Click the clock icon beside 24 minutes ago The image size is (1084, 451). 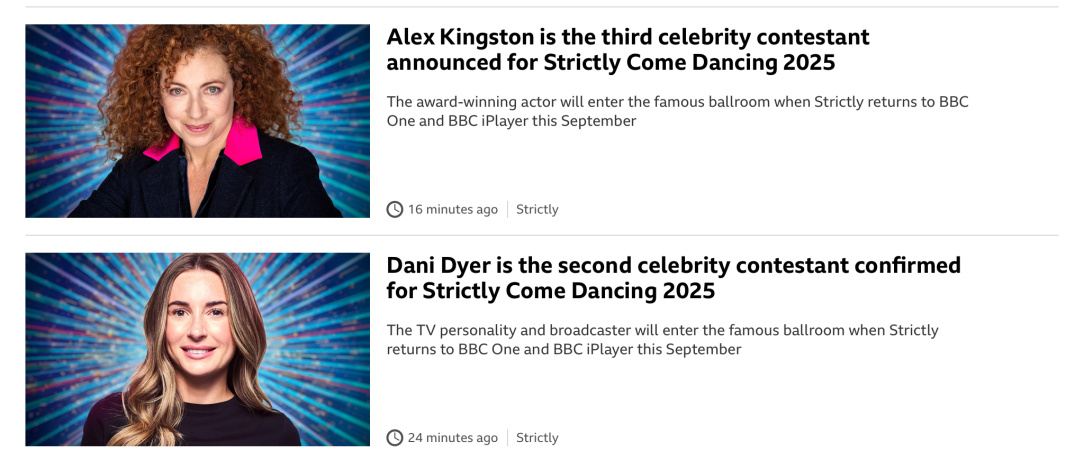(x=395, y=437)
